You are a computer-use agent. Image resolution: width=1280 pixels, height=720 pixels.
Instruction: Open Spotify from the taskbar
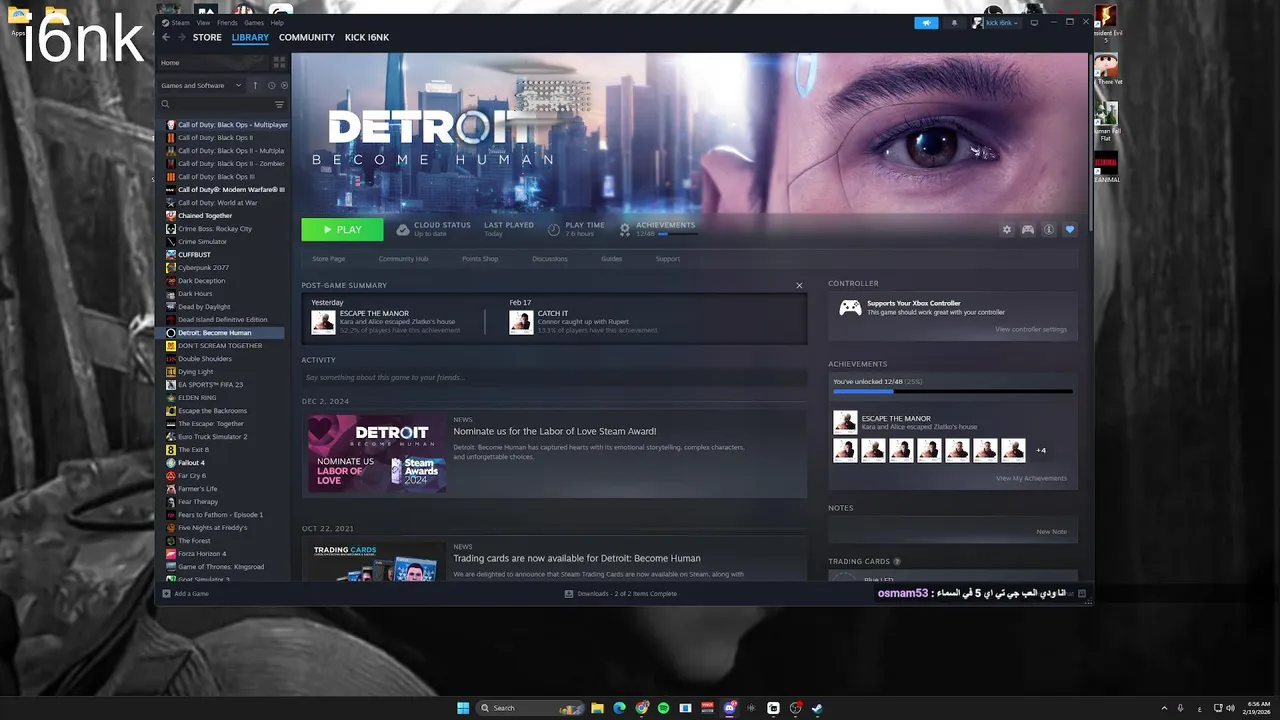[x=664, y=708]
